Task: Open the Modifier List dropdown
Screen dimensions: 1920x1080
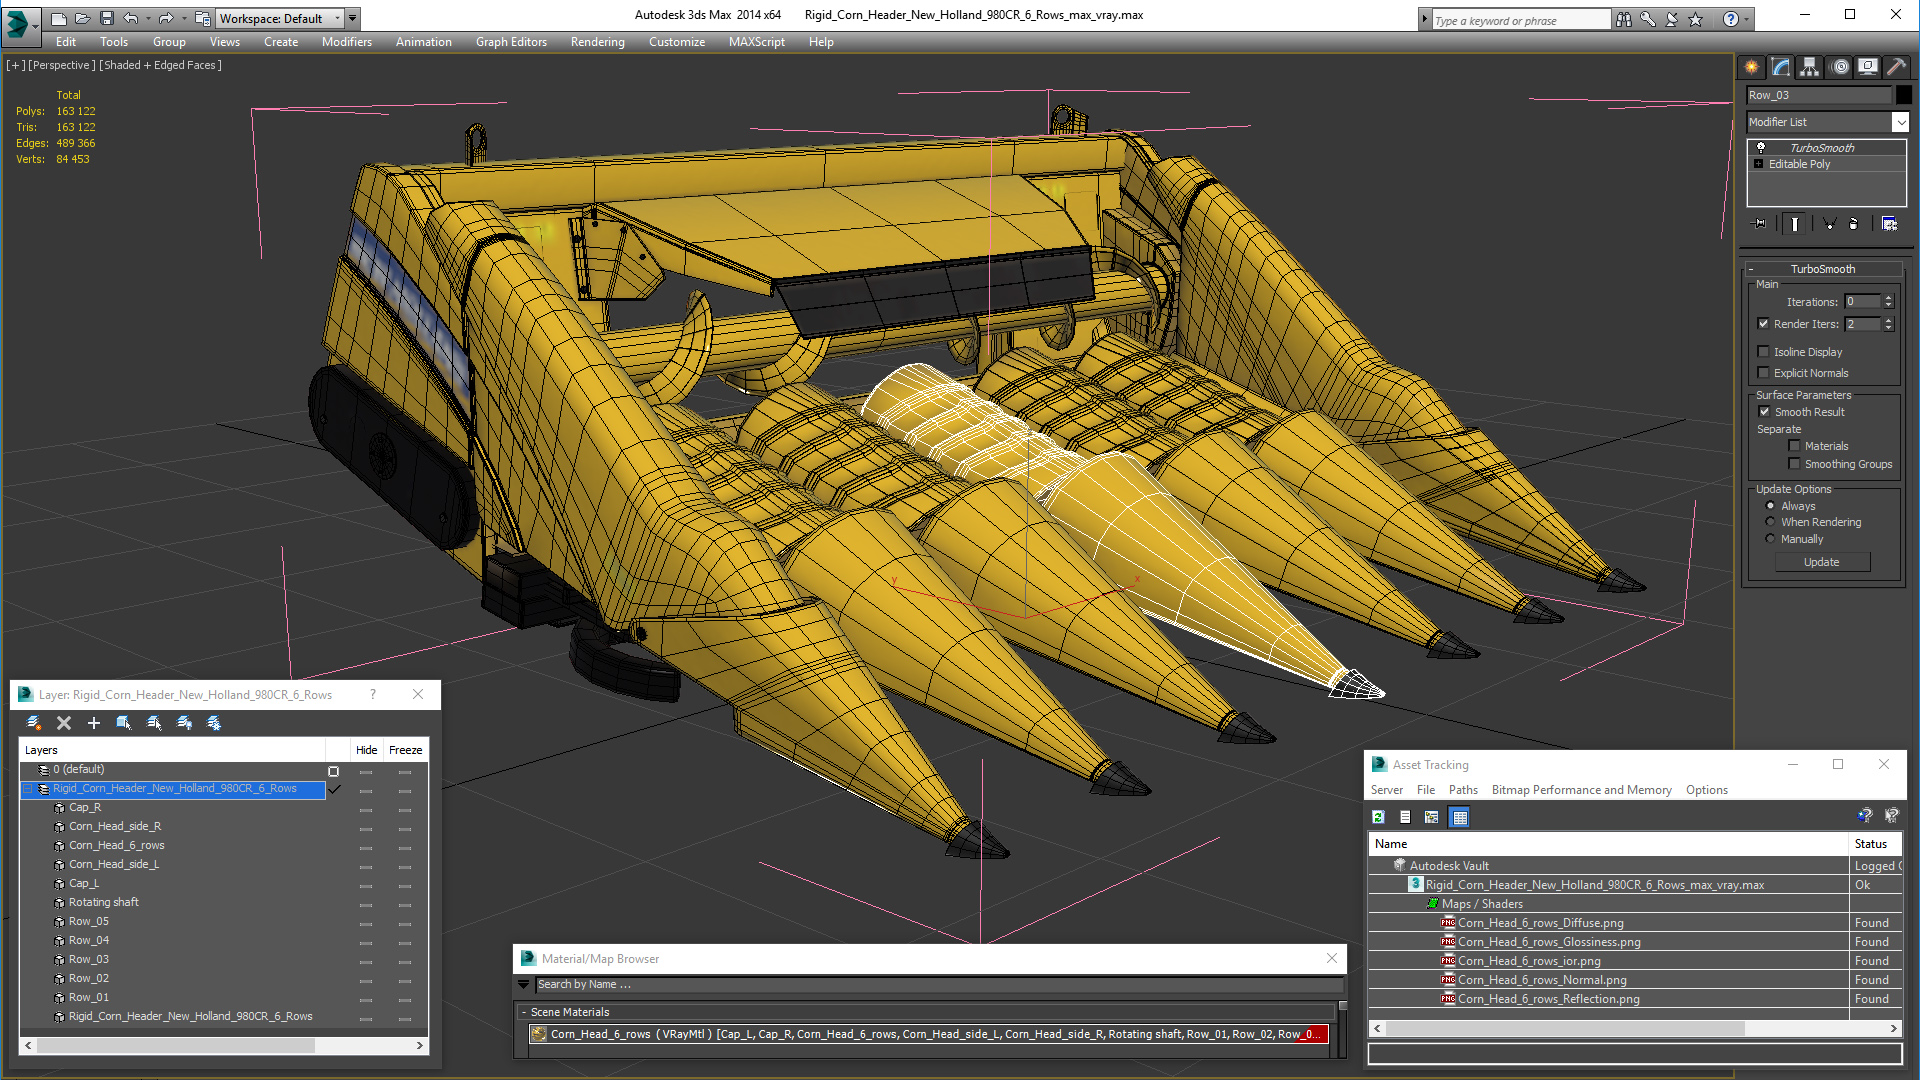Action: [x=1900, y=122]
